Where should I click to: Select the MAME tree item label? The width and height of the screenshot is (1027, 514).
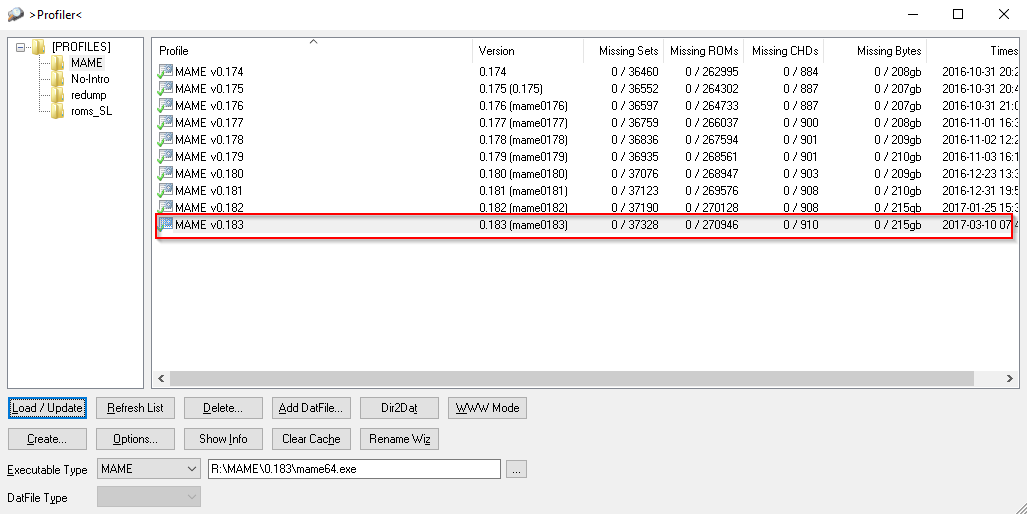(x=86, y=63)
